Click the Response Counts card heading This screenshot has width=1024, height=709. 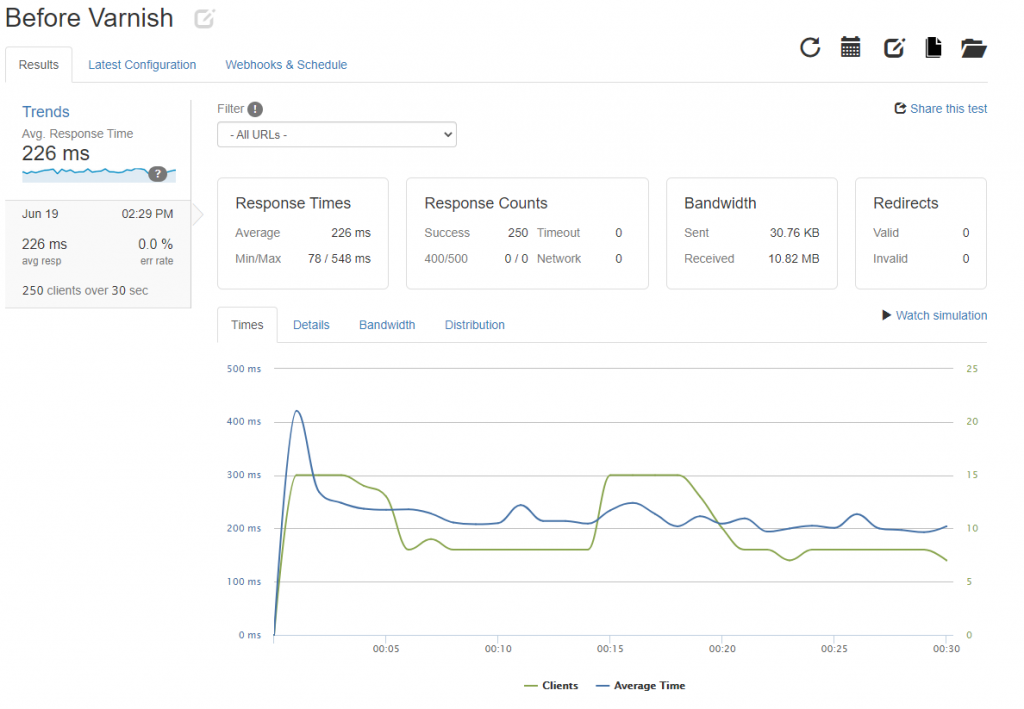coord(486,203)
